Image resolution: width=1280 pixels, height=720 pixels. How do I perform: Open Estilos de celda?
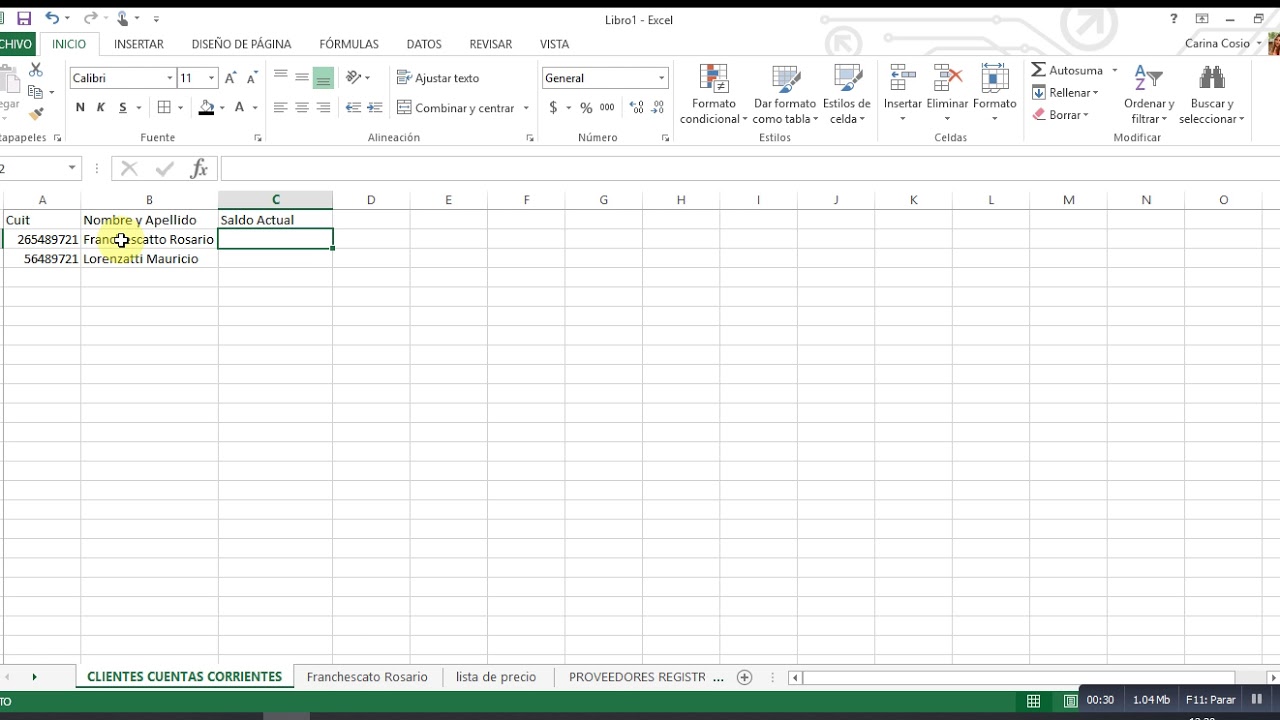[847, 95]
